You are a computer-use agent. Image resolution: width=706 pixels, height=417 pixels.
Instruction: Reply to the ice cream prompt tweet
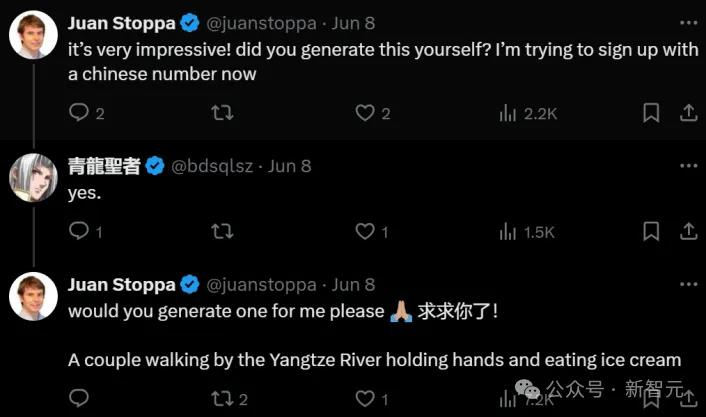(x=80, y=399)
